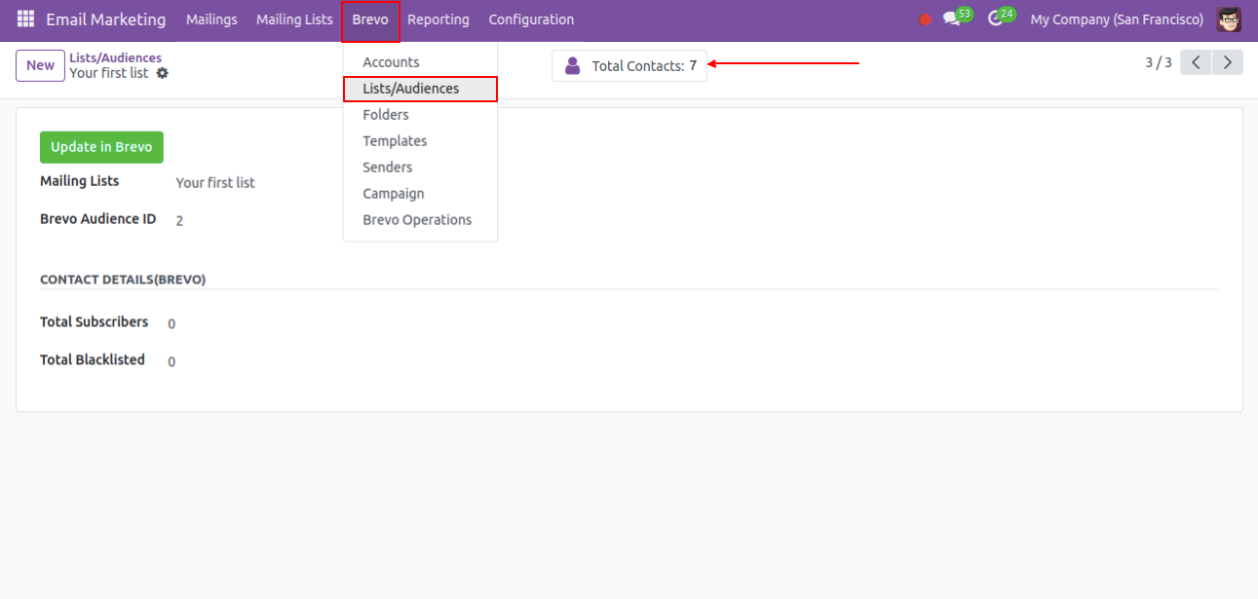Click the red recording indicator dot
The image size is (1258, 599).
tap(925, 20)
